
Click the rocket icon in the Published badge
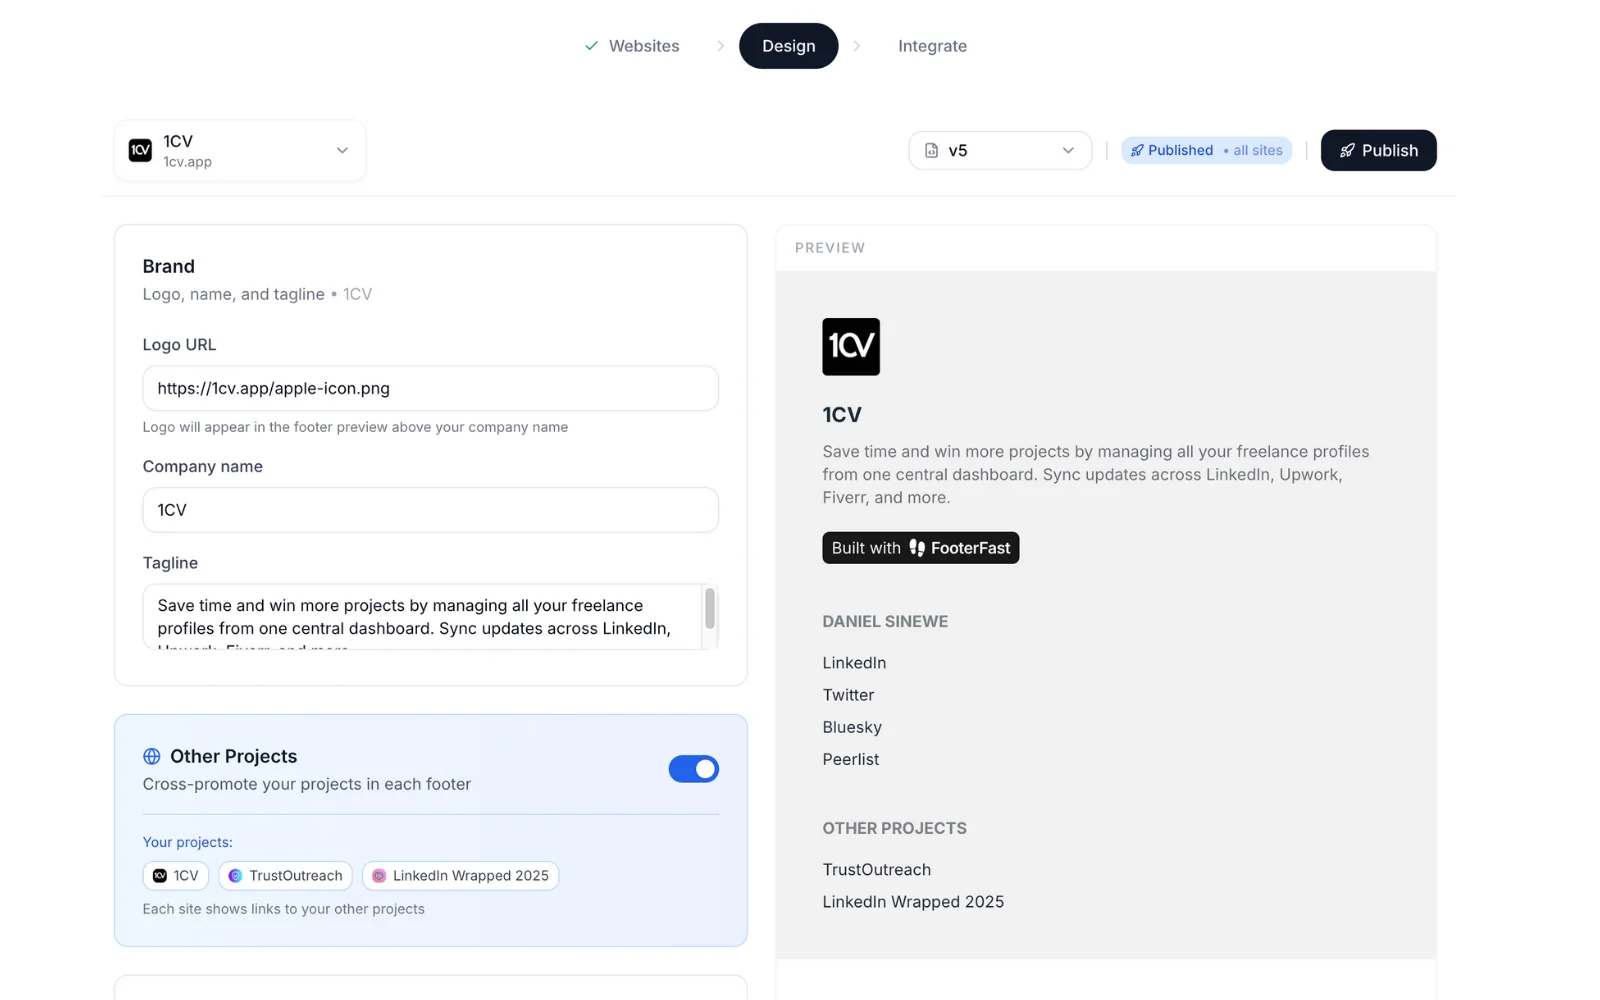(1137, 150)
